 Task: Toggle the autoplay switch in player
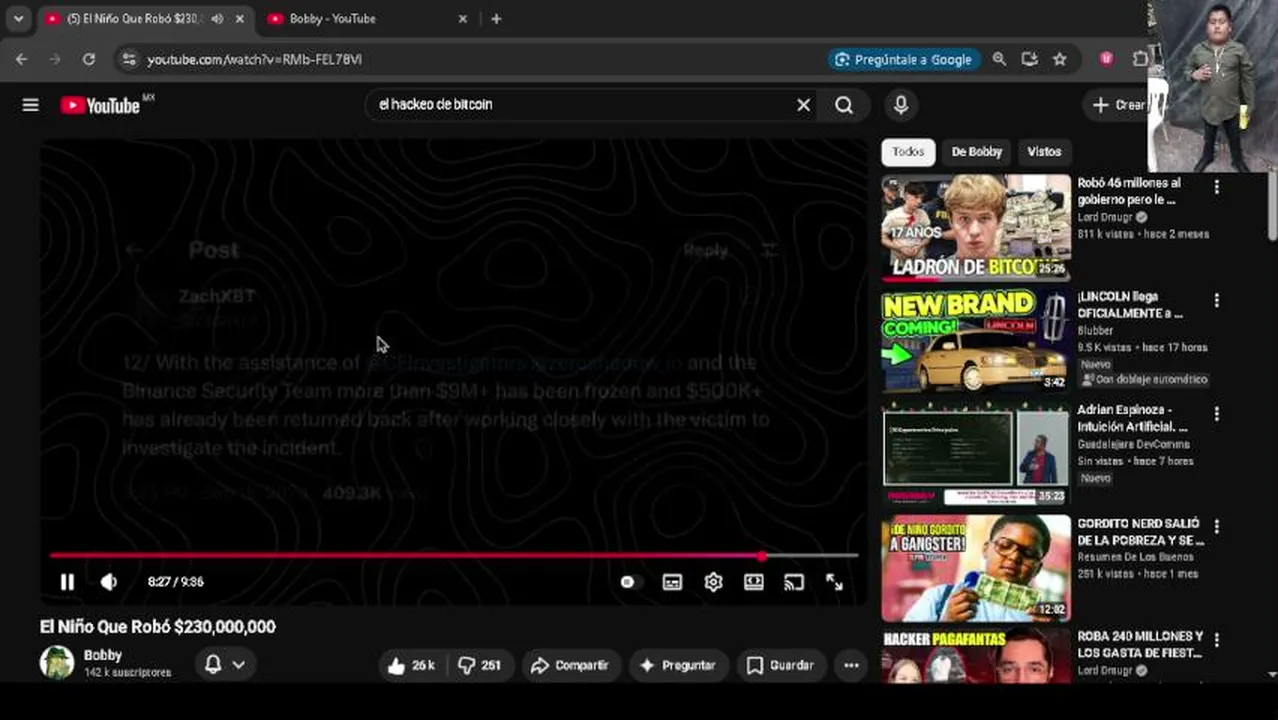point(627,582)
